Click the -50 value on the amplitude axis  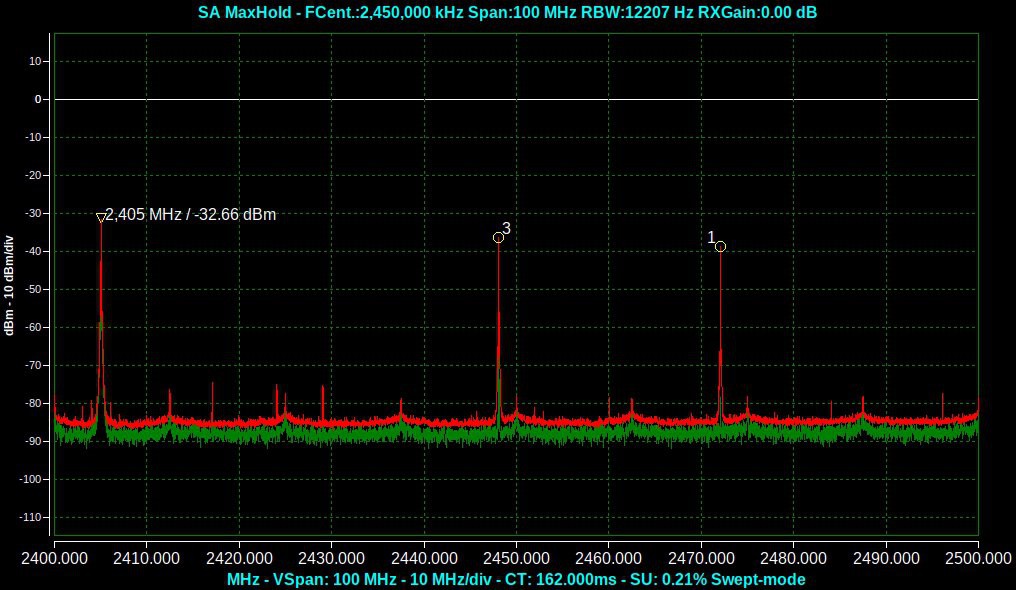(35, 289)
